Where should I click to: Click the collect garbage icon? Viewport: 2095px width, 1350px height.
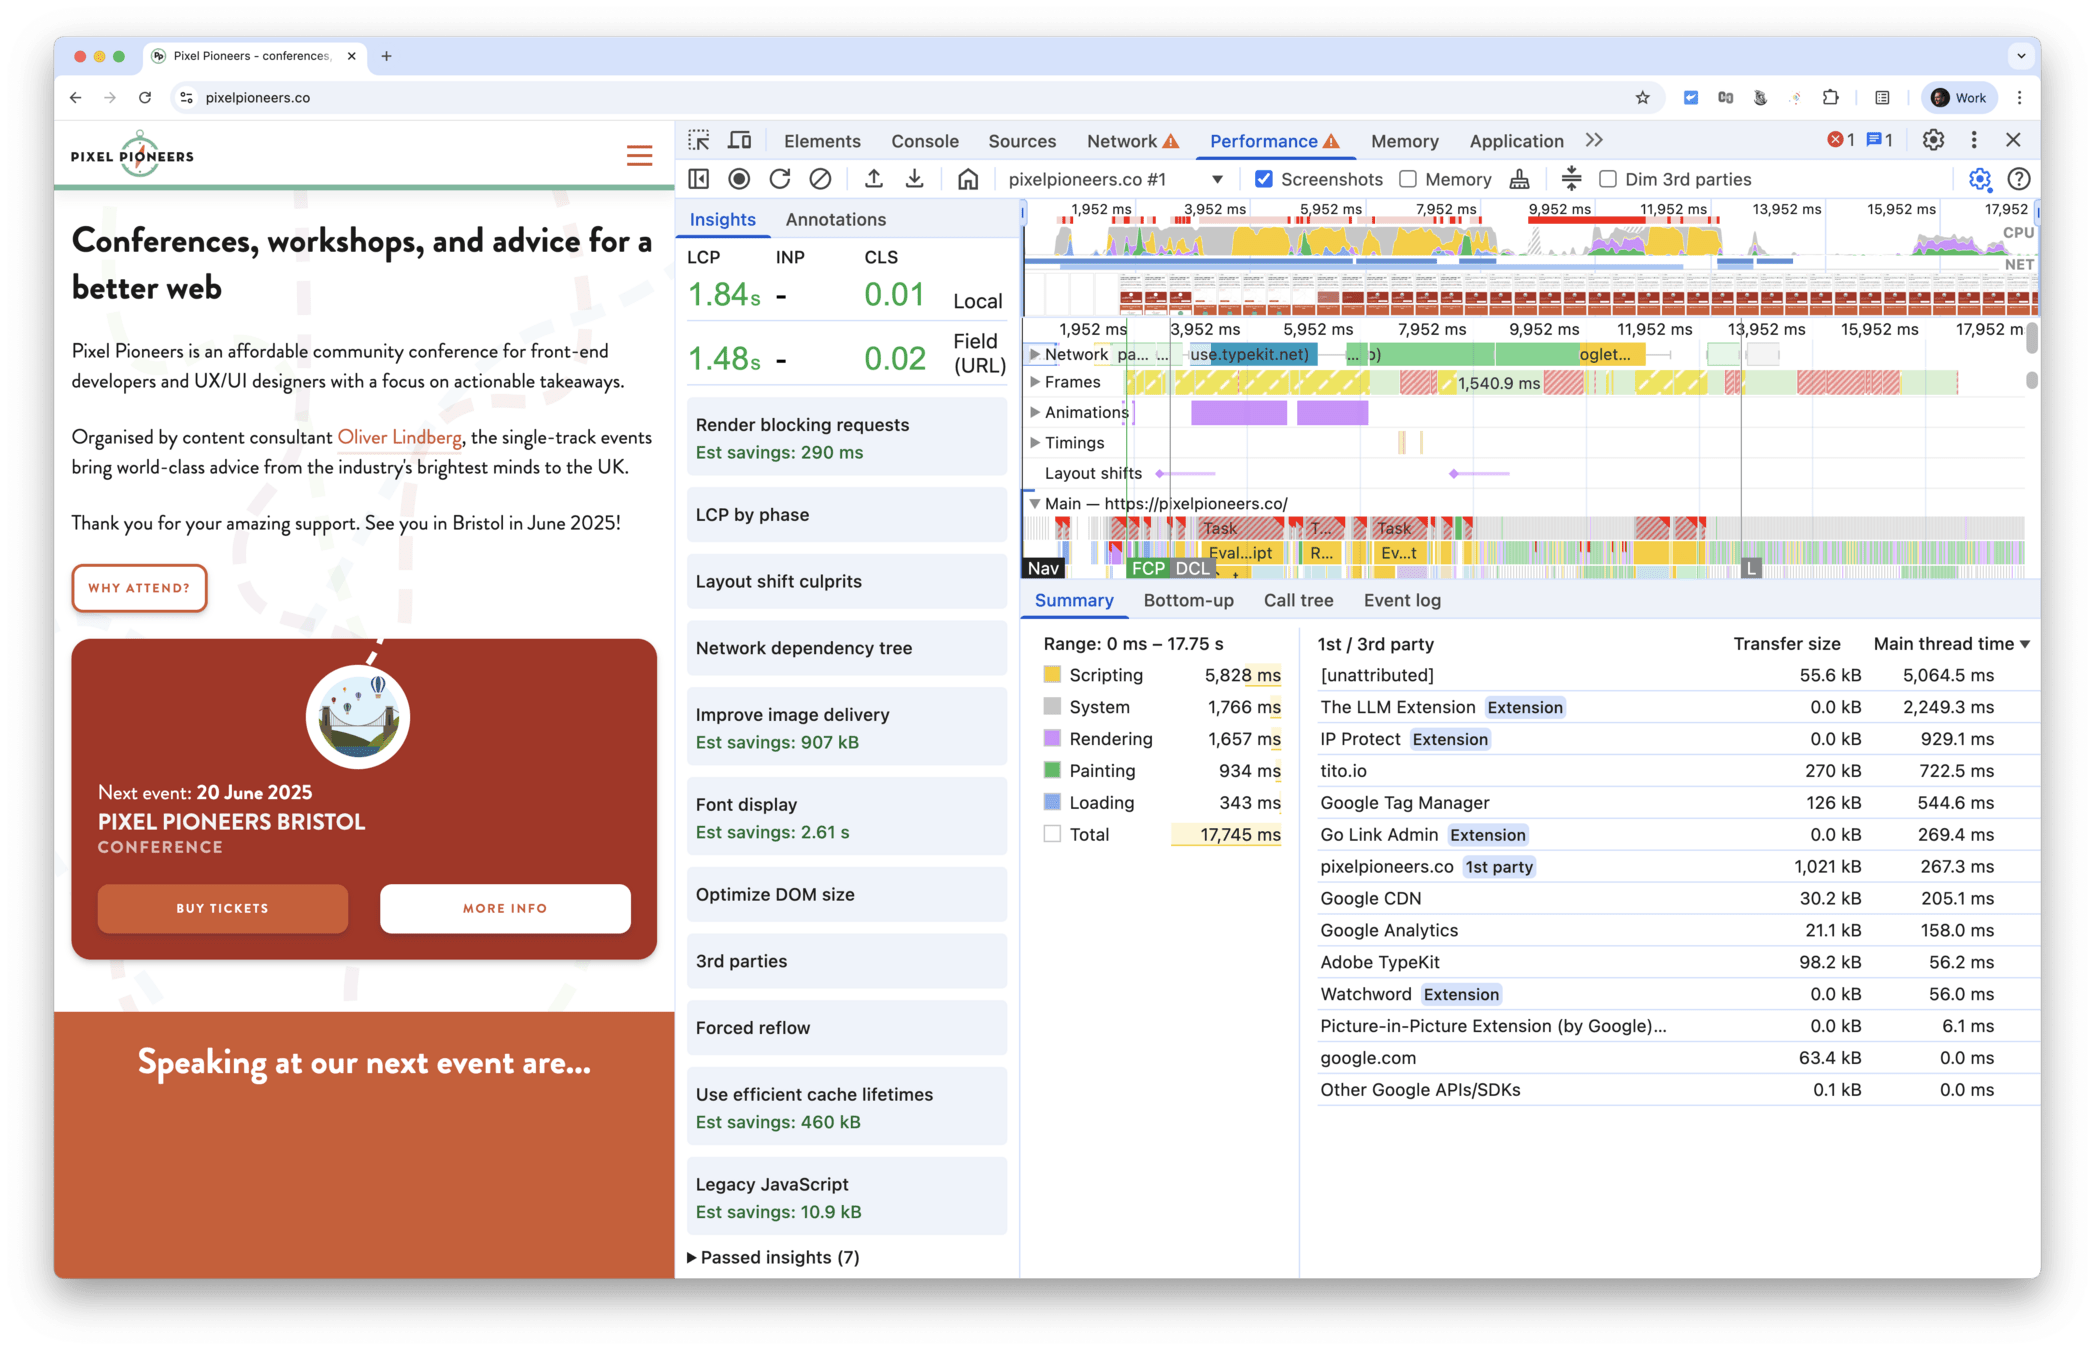[x=1519, y=179]
